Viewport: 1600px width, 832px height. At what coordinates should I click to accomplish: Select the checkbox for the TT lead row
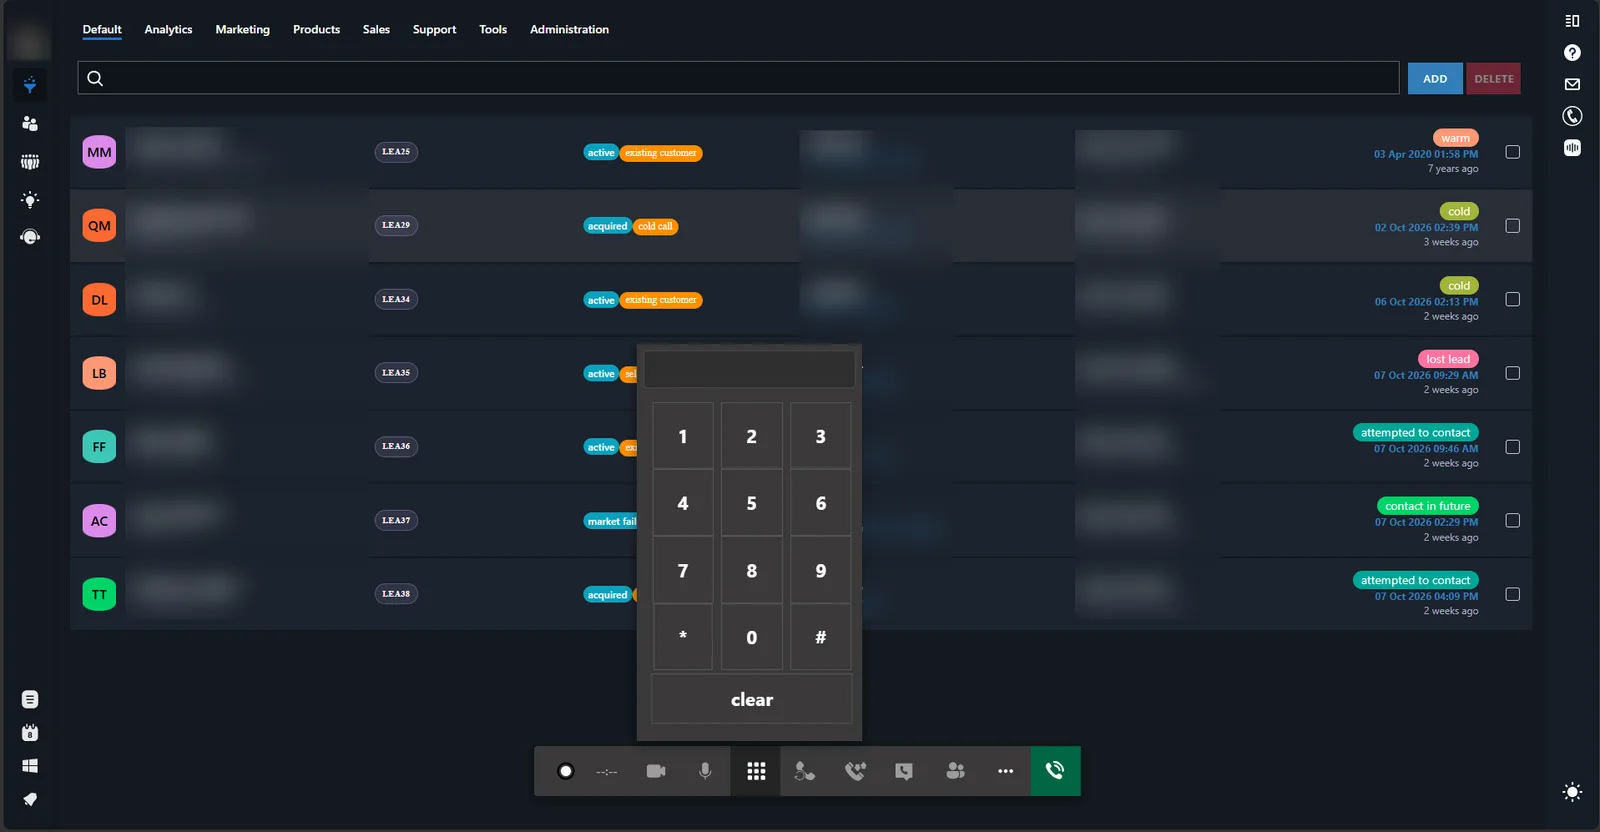pyautogui.click(x=1512, y=594)
